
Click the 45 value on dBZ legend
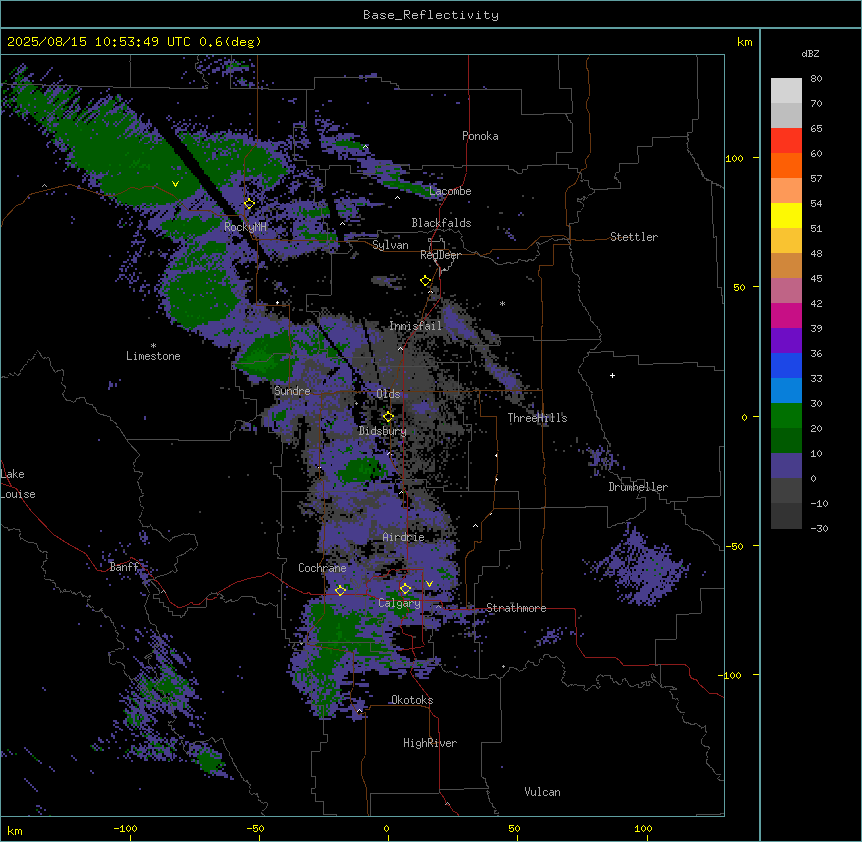[816, 278]
